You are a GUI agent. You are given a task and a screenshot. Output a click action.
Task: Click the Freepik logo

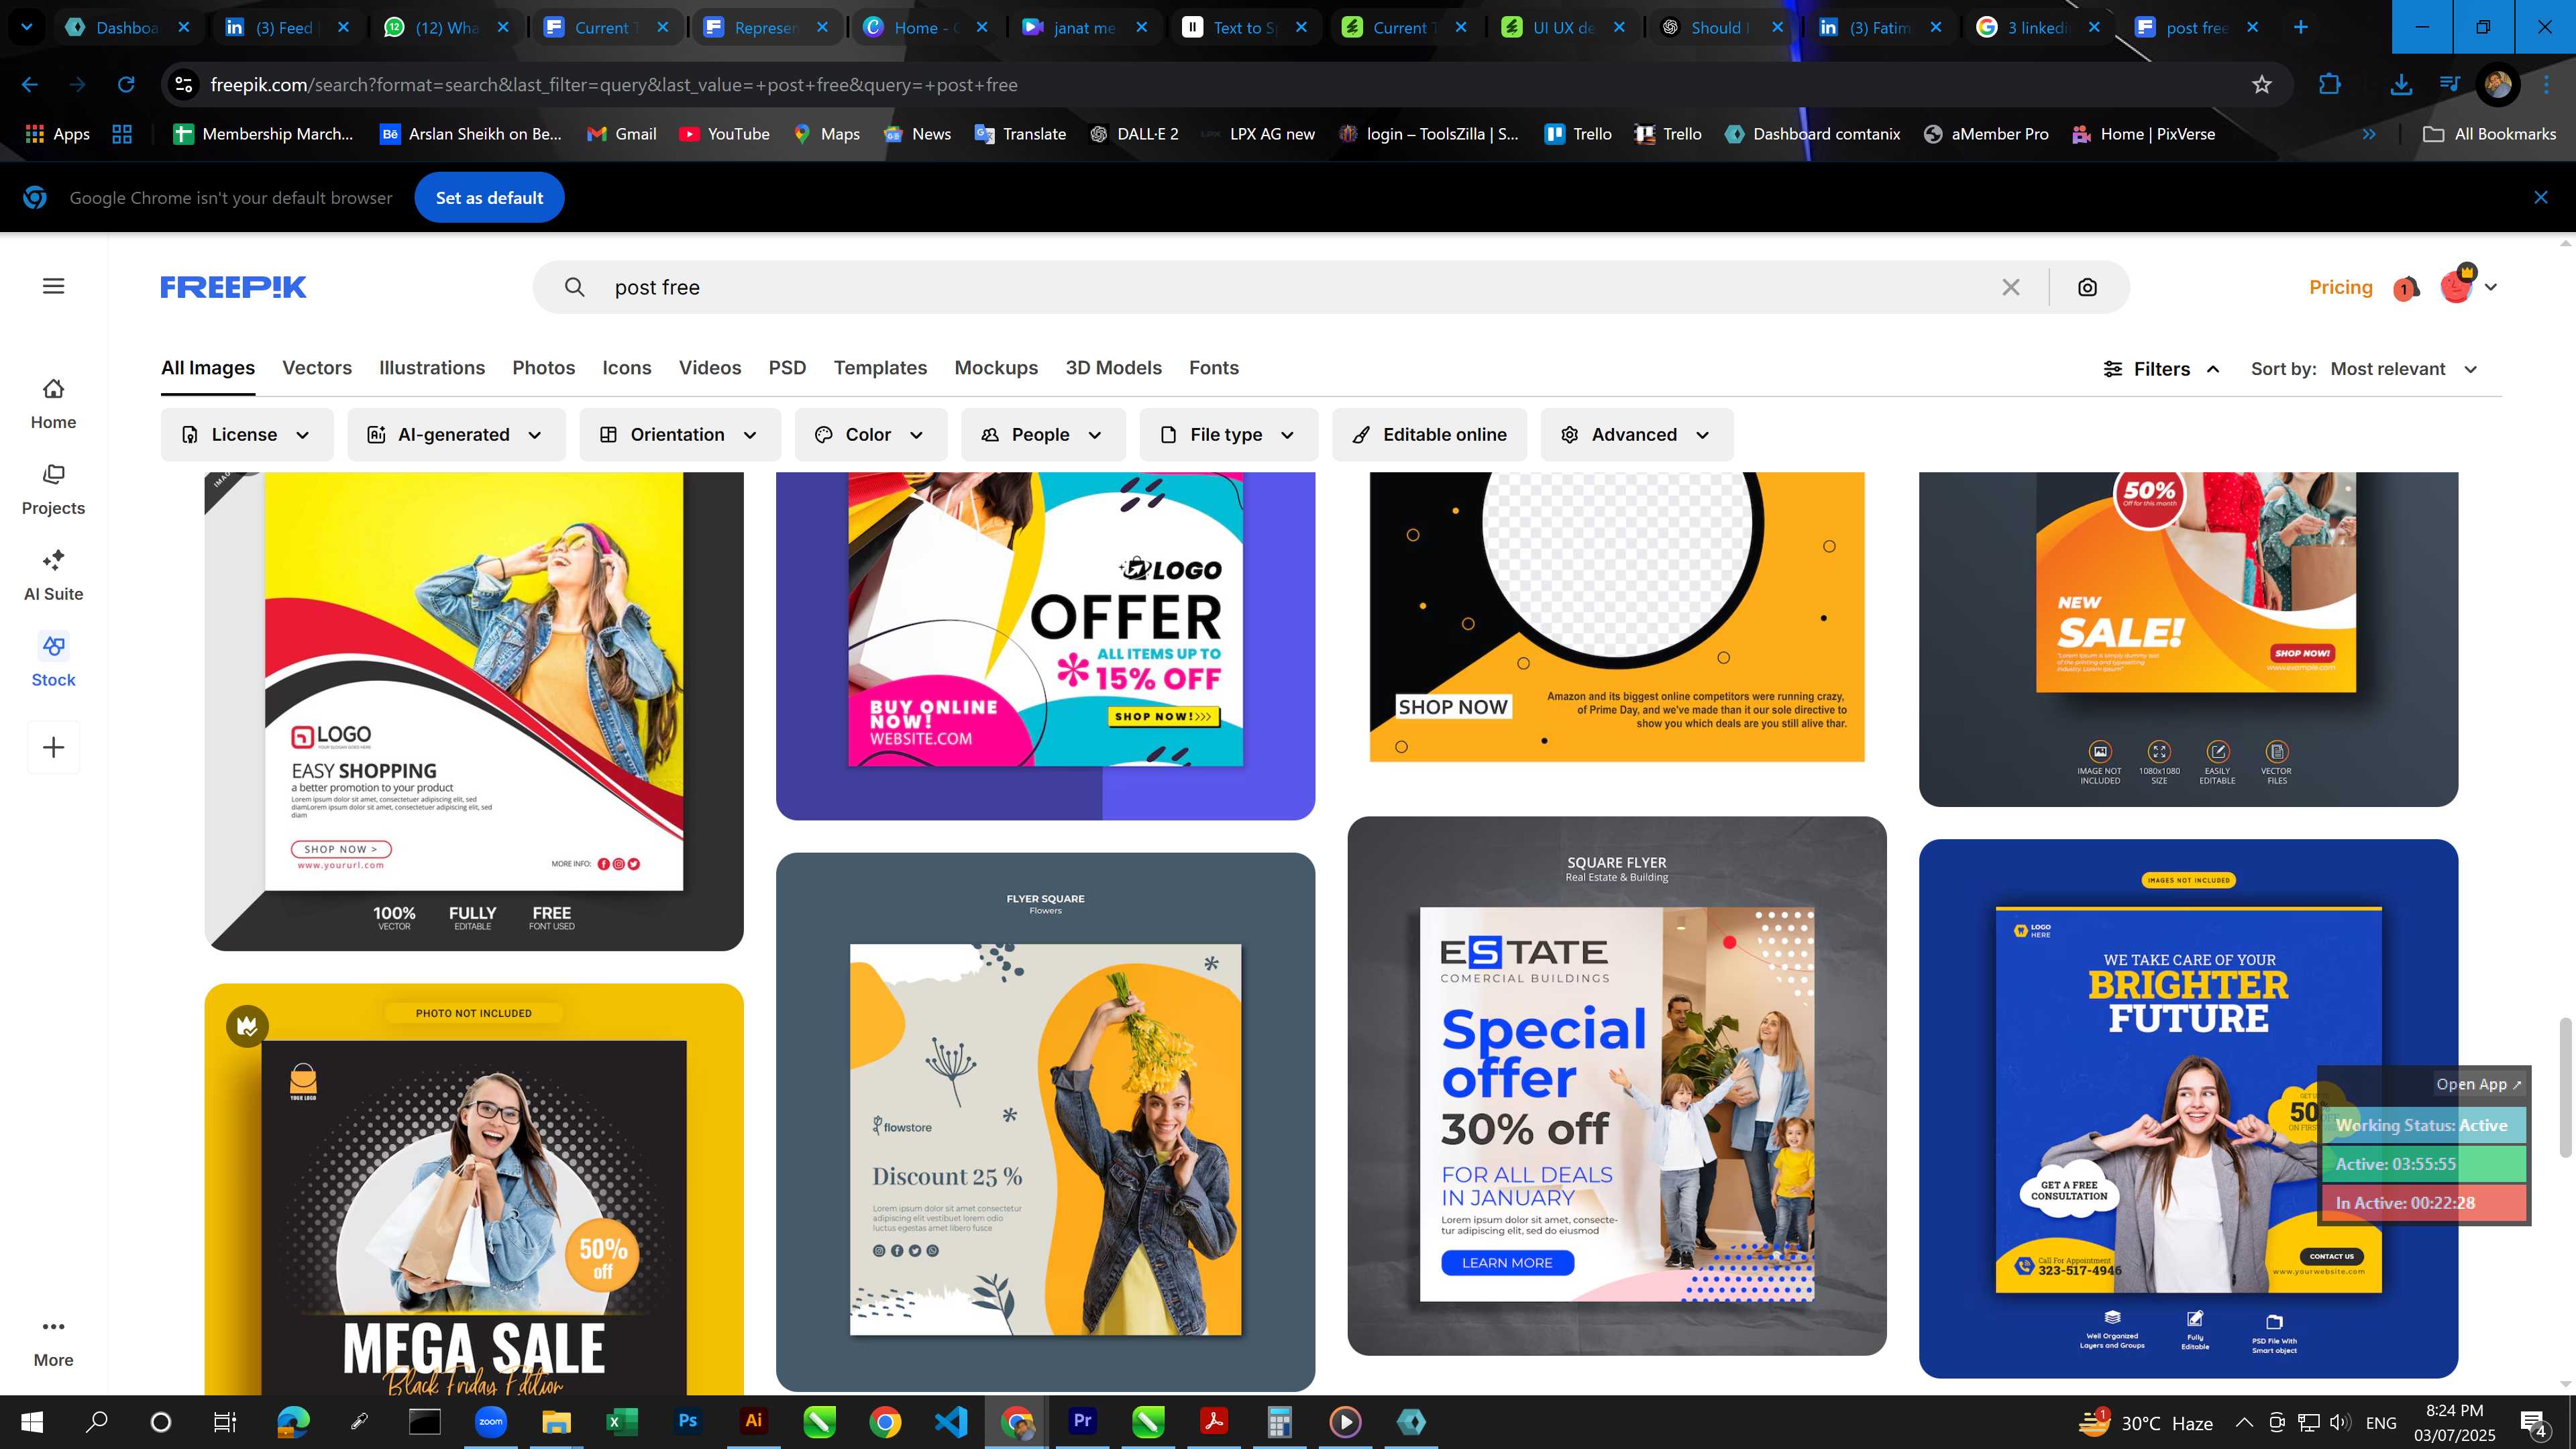pyautogui.click(x=234, y=287)
